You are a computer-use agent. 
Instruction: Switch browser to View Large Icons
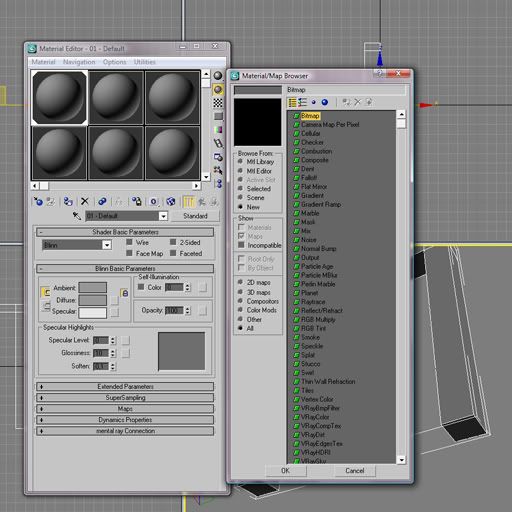point(325,102)
